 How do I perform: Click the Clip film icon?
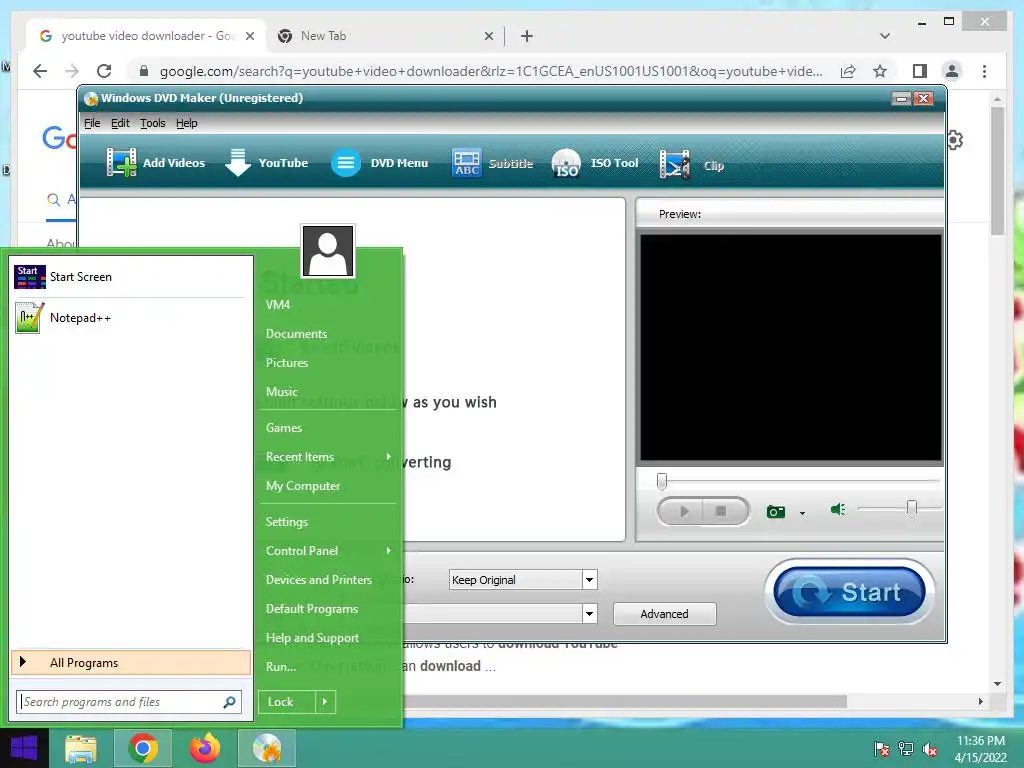coord(675,164)
